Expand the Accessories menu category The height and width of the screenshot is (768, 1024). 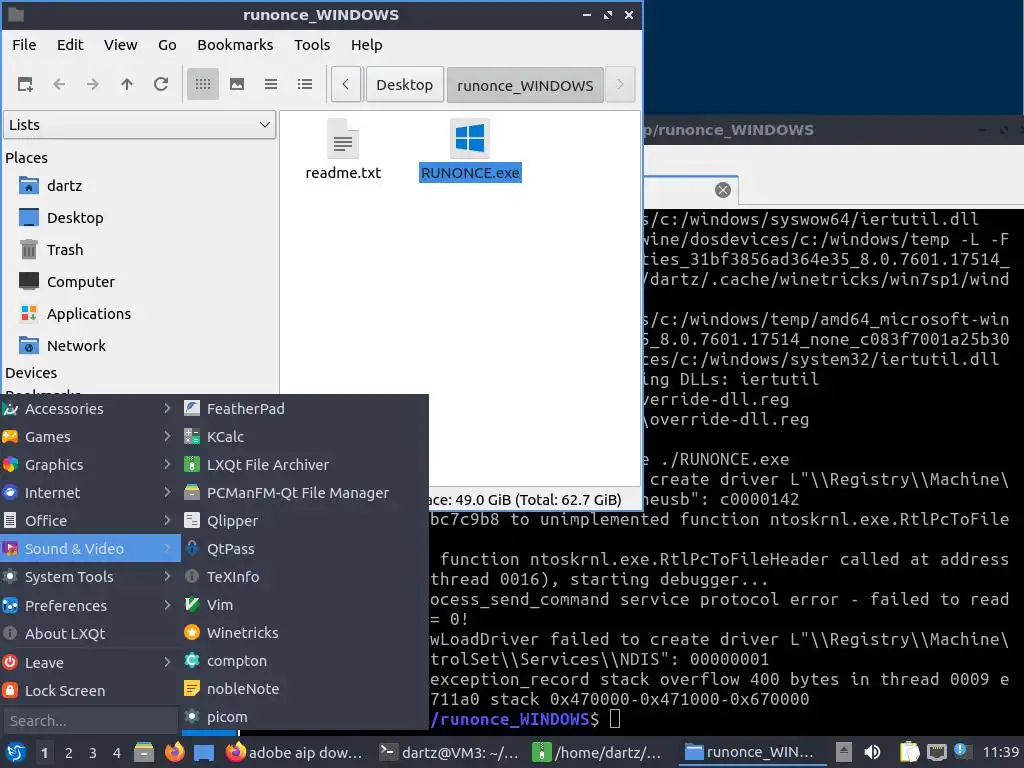90,409
